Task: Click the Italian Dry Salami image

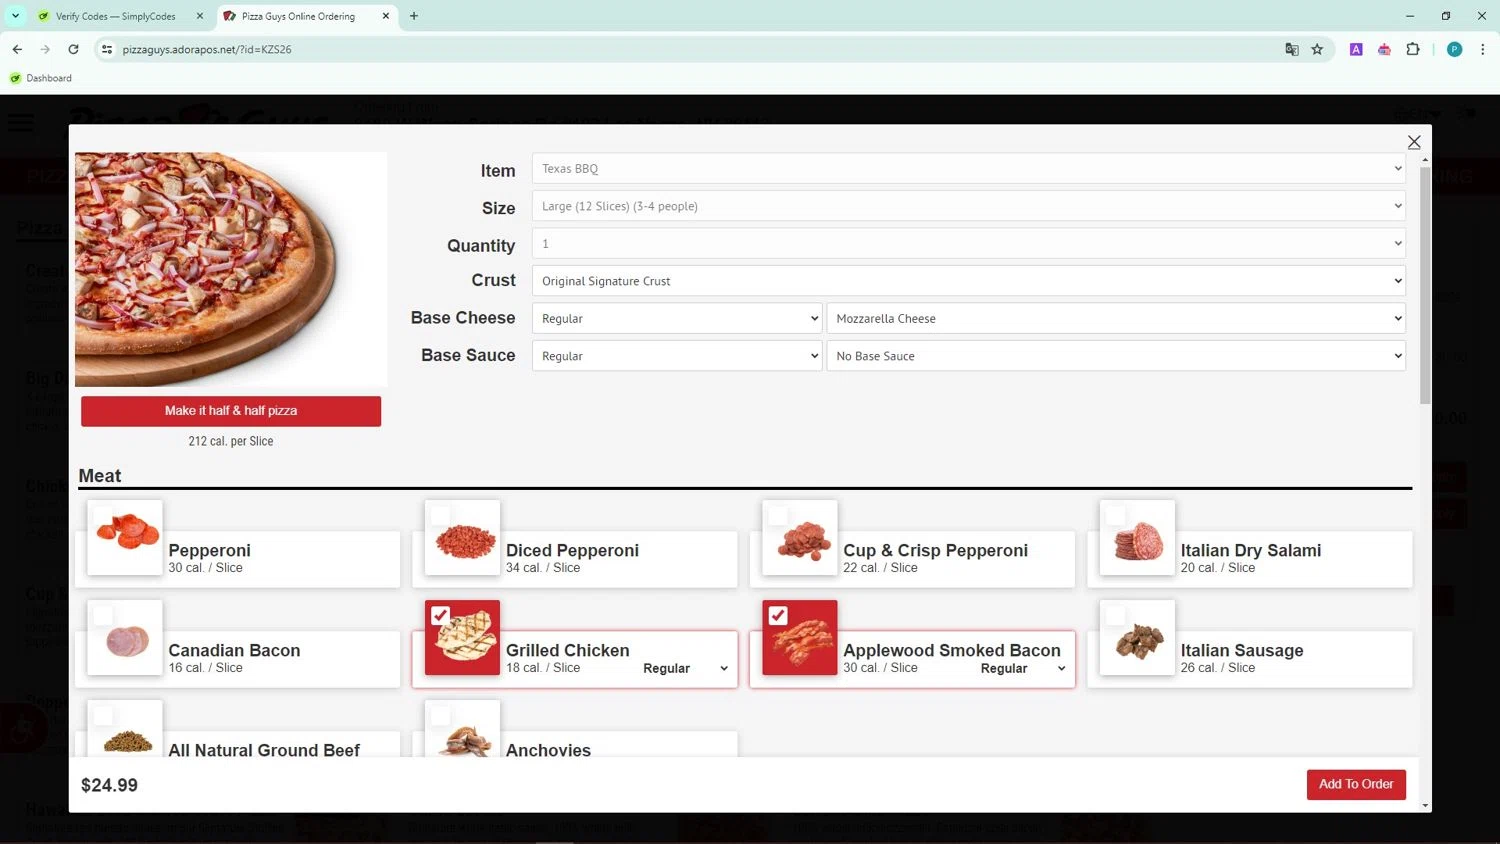Action: tap(1137, 538)
